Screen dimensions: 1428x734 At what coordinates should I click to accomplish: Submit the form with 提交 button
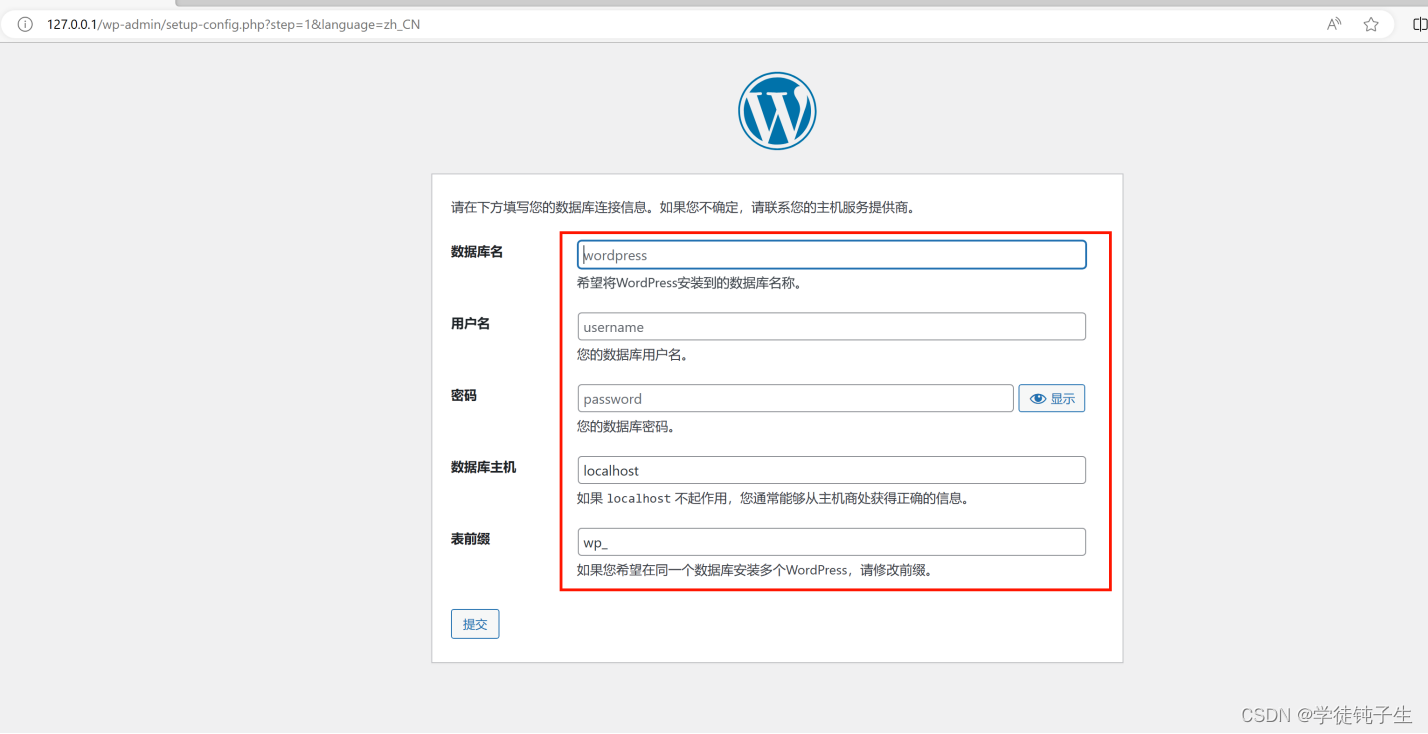[475, 624]
